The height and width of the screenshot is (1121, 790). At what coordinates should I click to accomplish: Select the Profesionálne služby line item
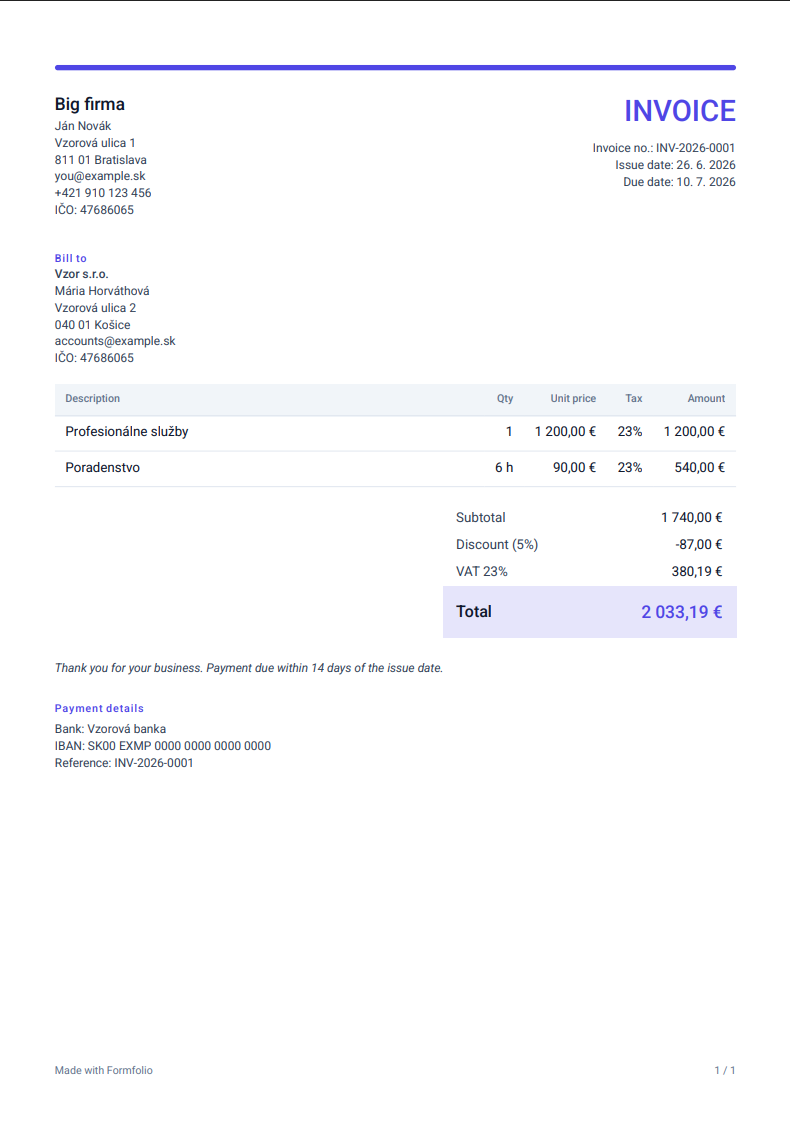tap(395, 432)
